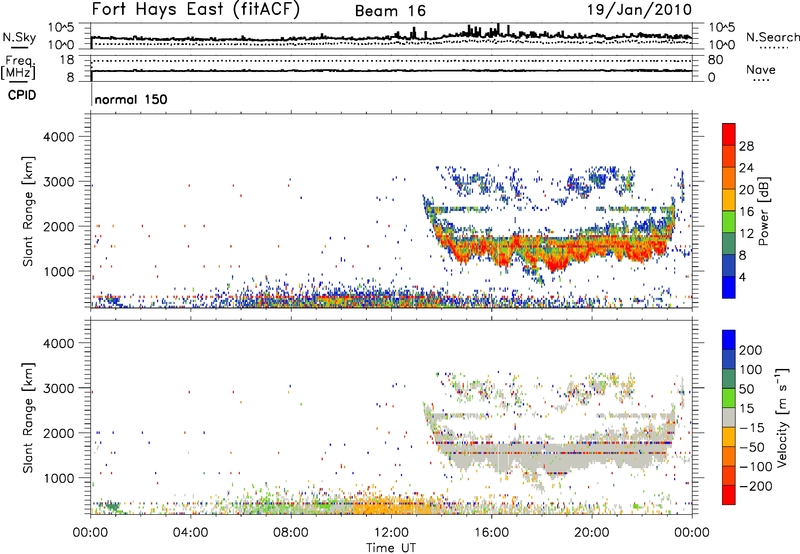This screenshot has height=554, width=800.
Task: Click 'Velocity [m s⁻¹]' color bar title
Action: tap(781, 417)
